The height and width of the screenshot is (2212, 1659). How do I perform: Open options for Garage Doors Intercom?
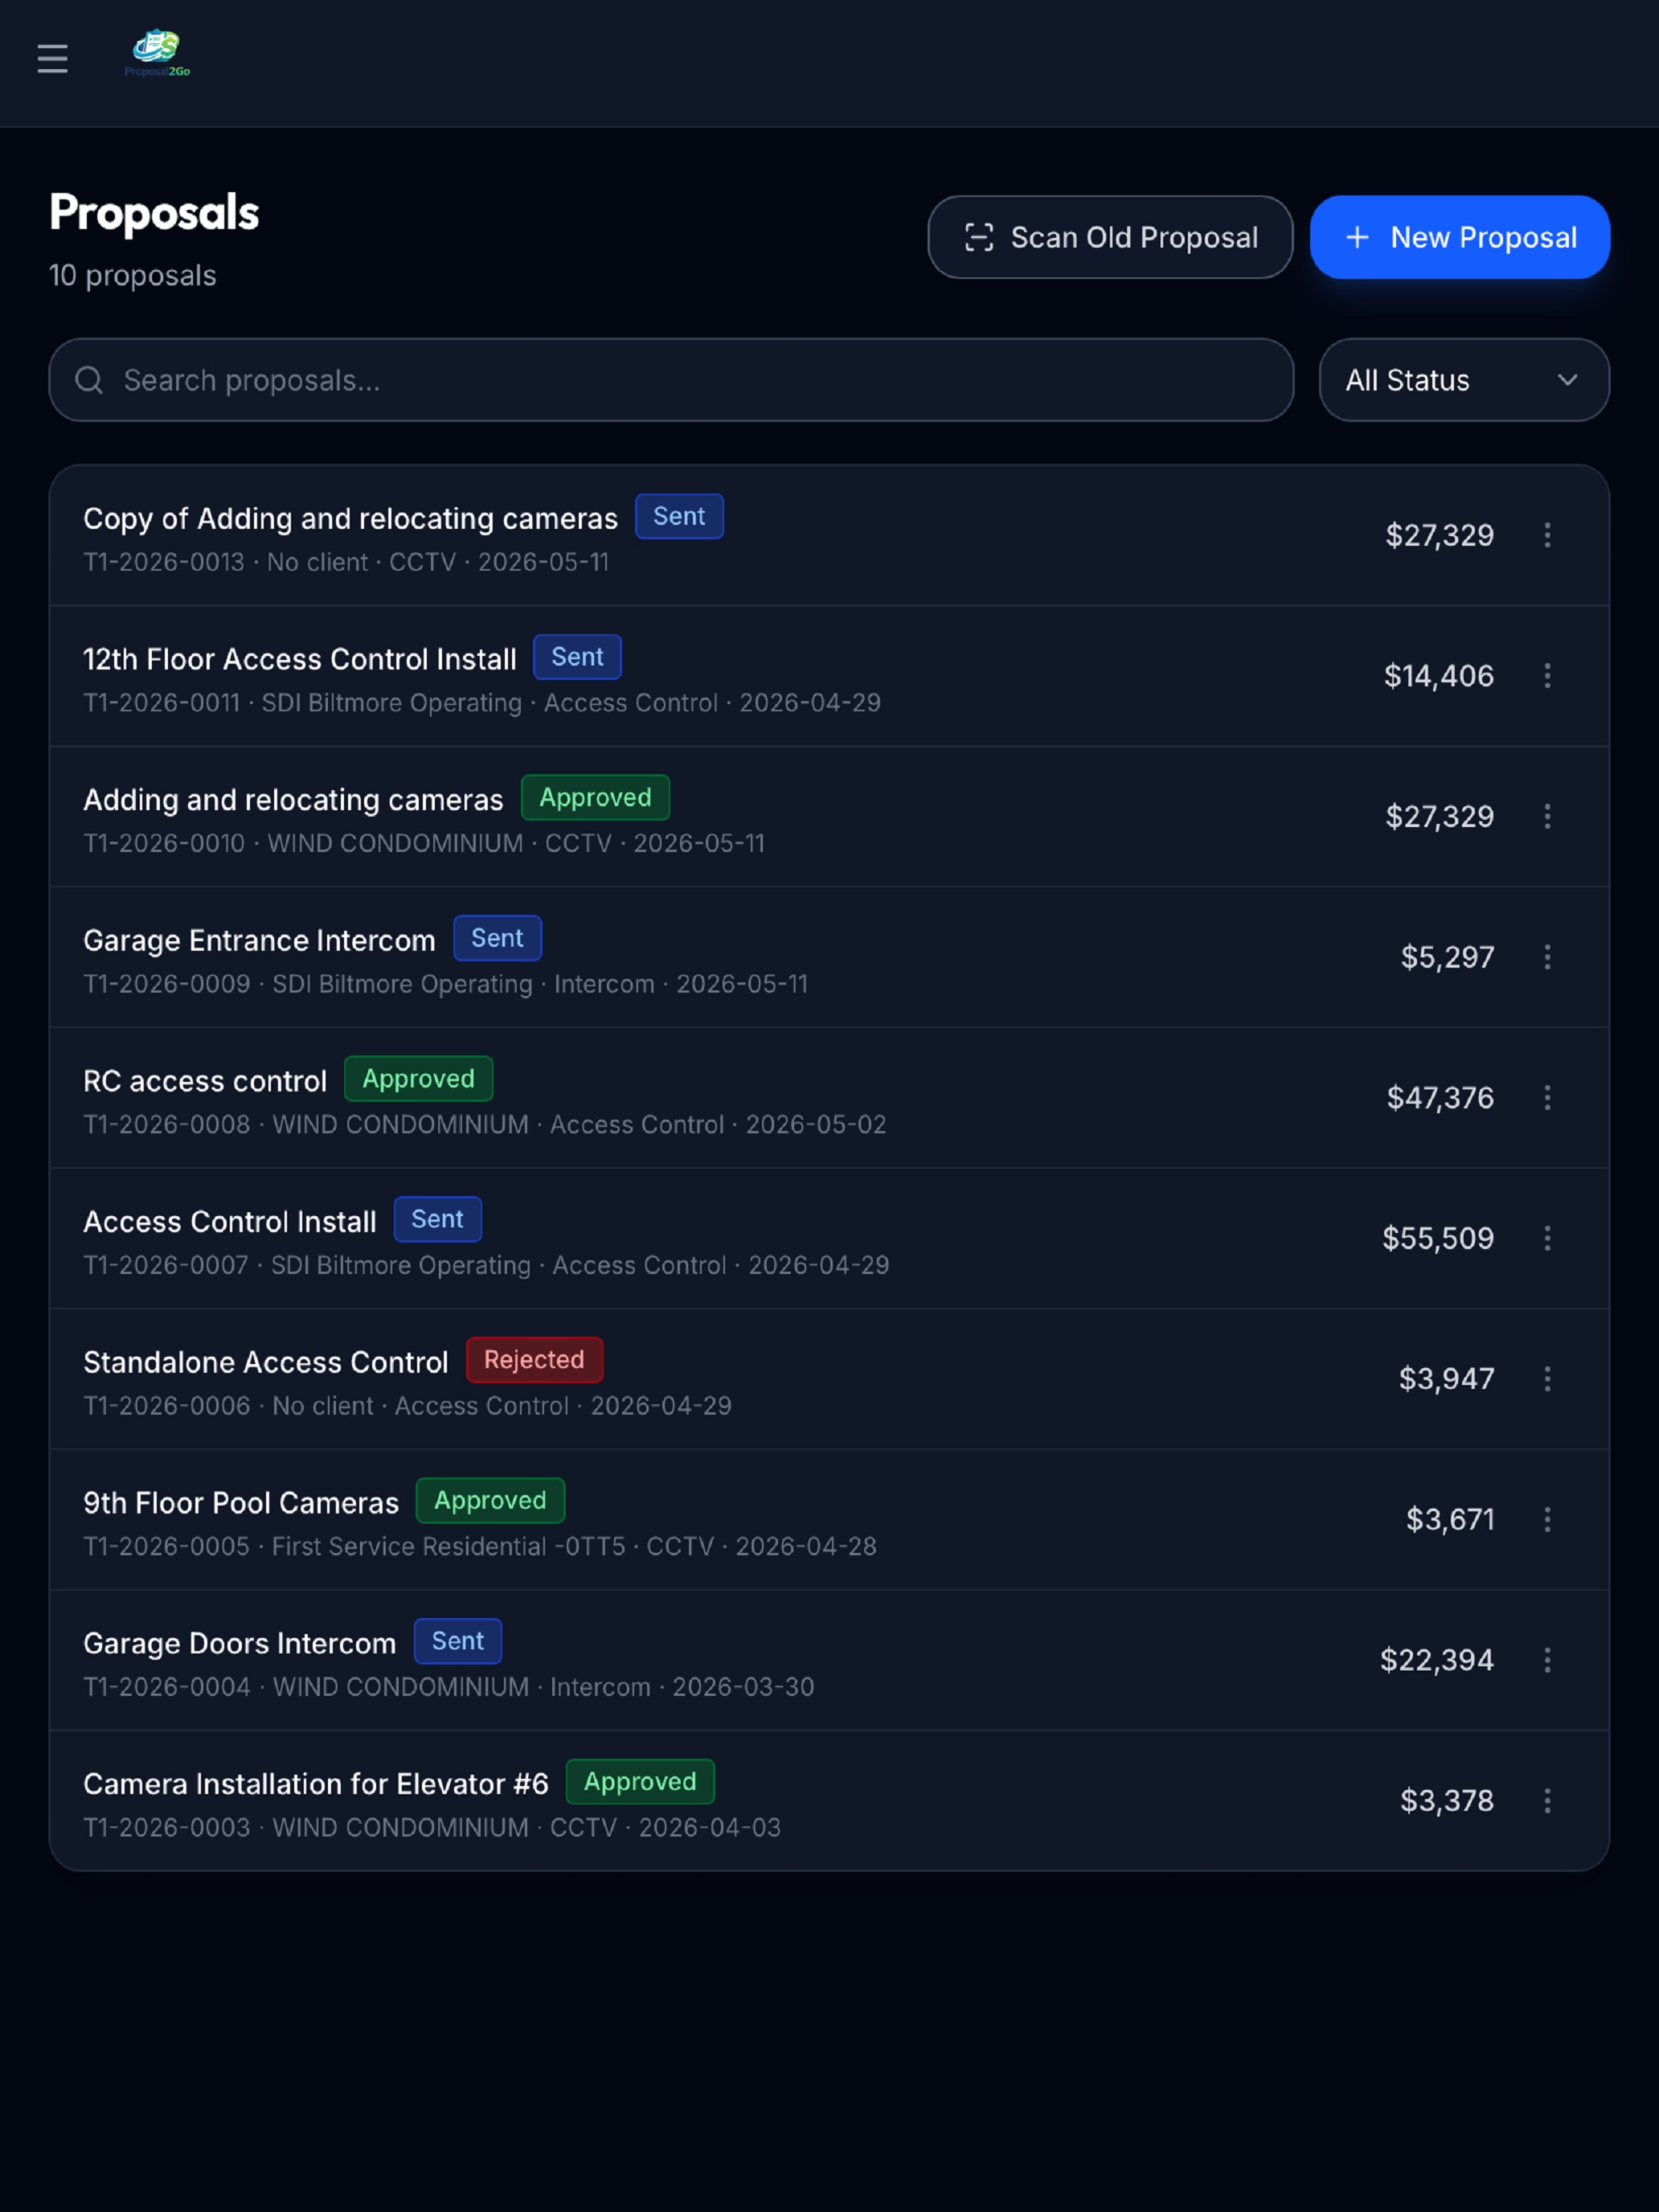click(x=1547, y=1660)
